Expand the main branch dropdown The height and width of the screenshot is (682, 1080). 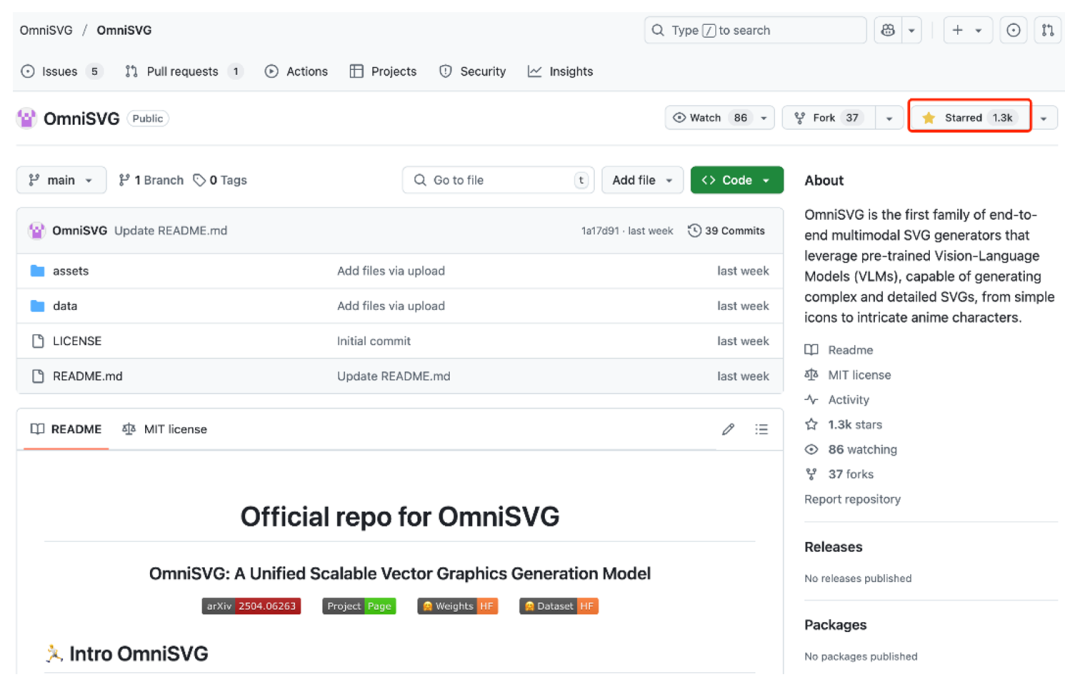point(61,180)
